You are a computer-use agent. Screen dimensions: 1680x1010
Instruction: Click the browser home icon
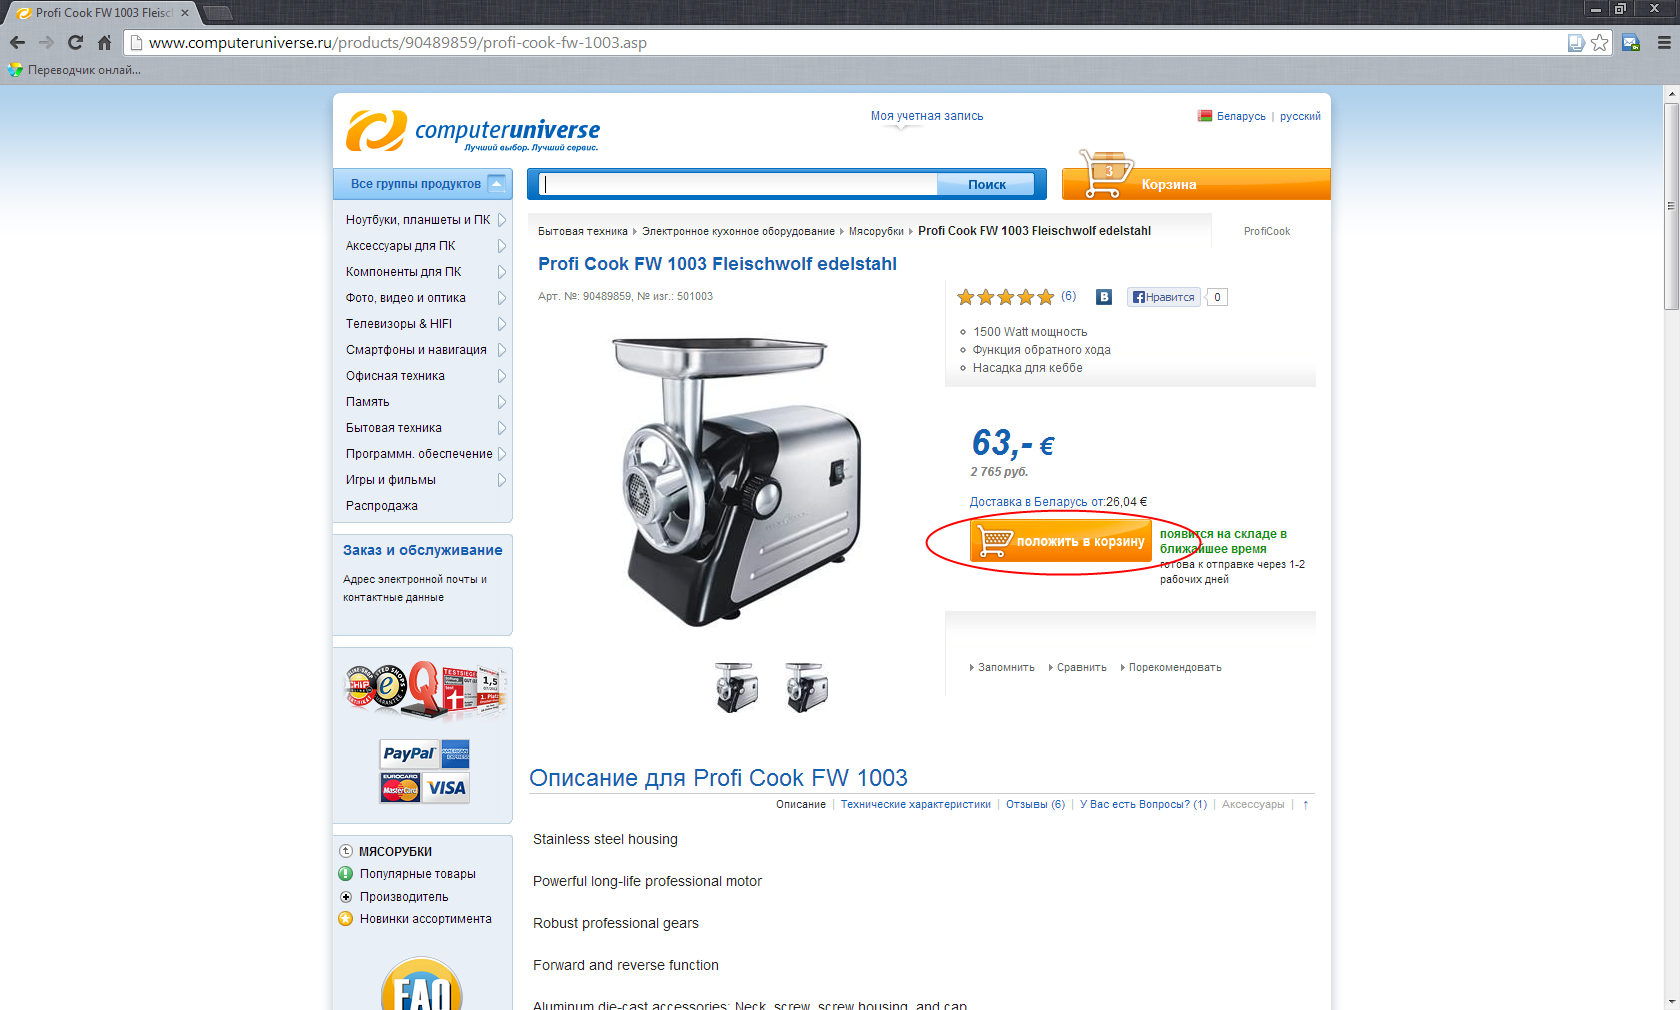click(x=104, y=42)
